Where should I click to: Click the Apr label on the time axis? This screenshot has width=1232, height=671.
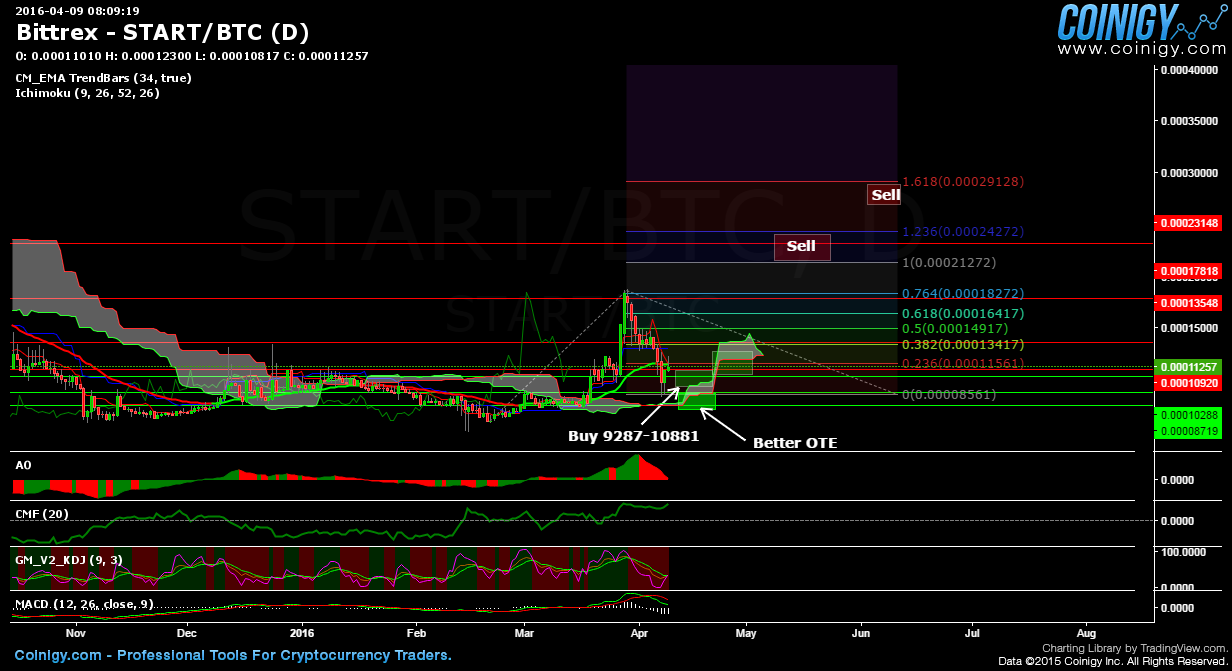(x=640, y=633)
